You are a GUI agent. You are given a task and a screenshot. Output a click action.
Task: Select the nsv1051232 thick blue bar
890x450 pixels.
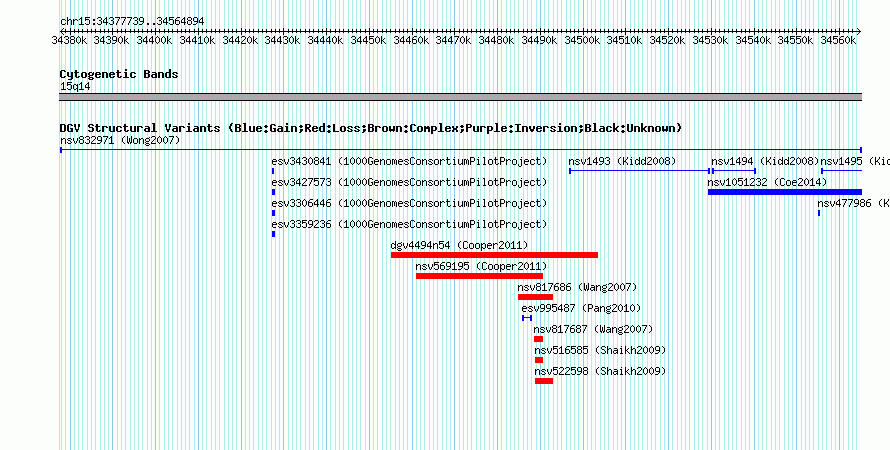click(785, 192)
